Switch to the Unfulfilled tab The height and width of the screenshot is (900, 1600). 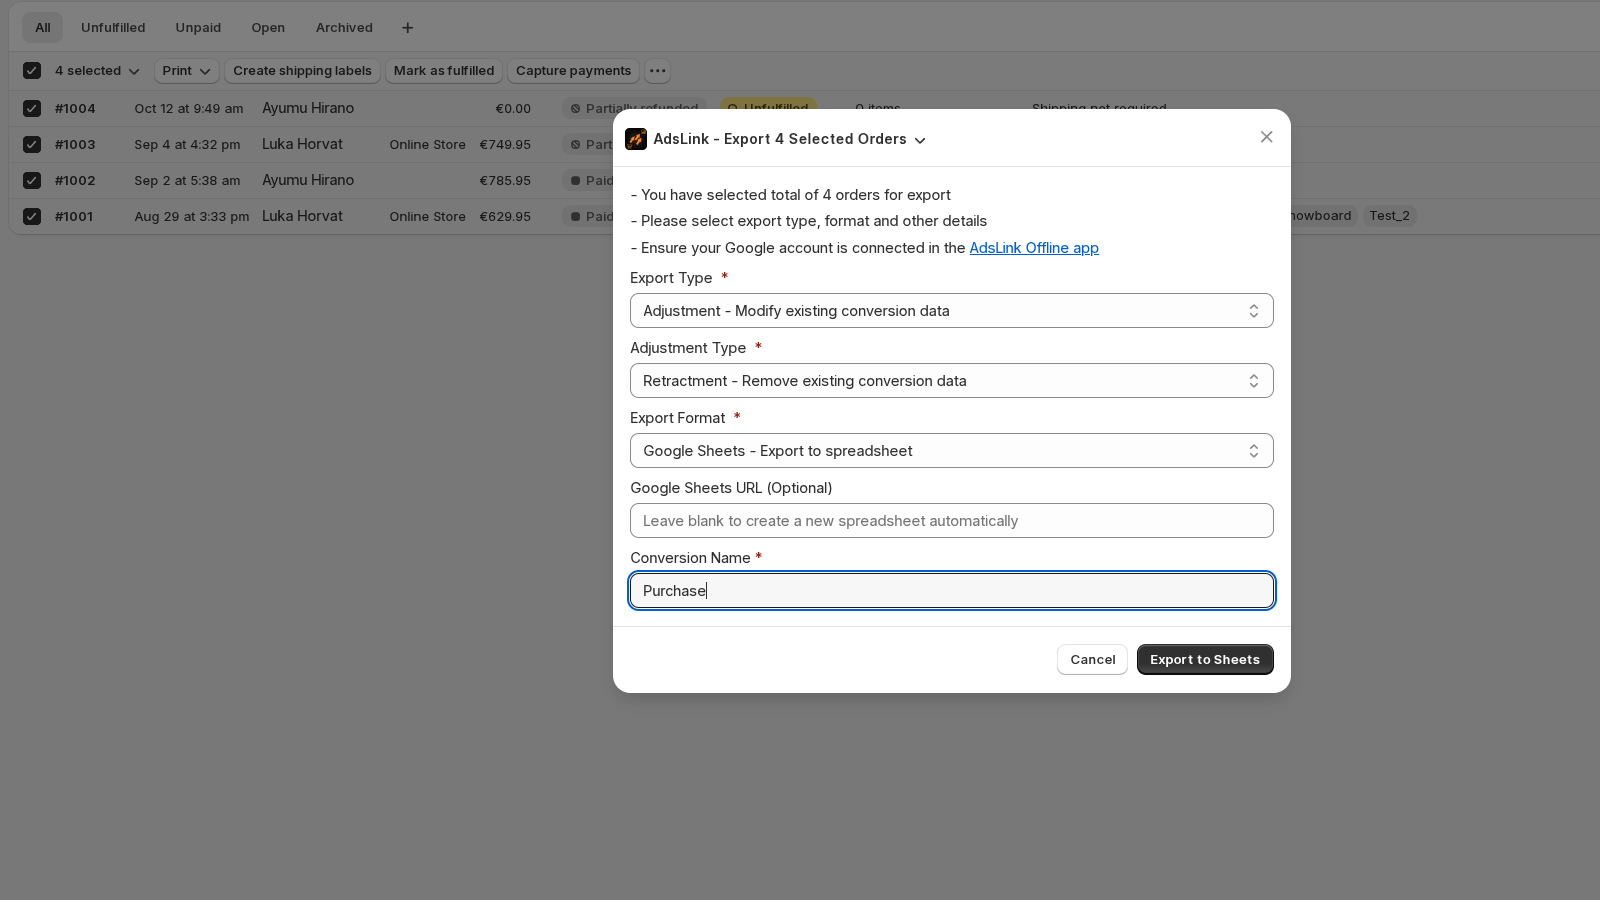click(x=113, y=27)
